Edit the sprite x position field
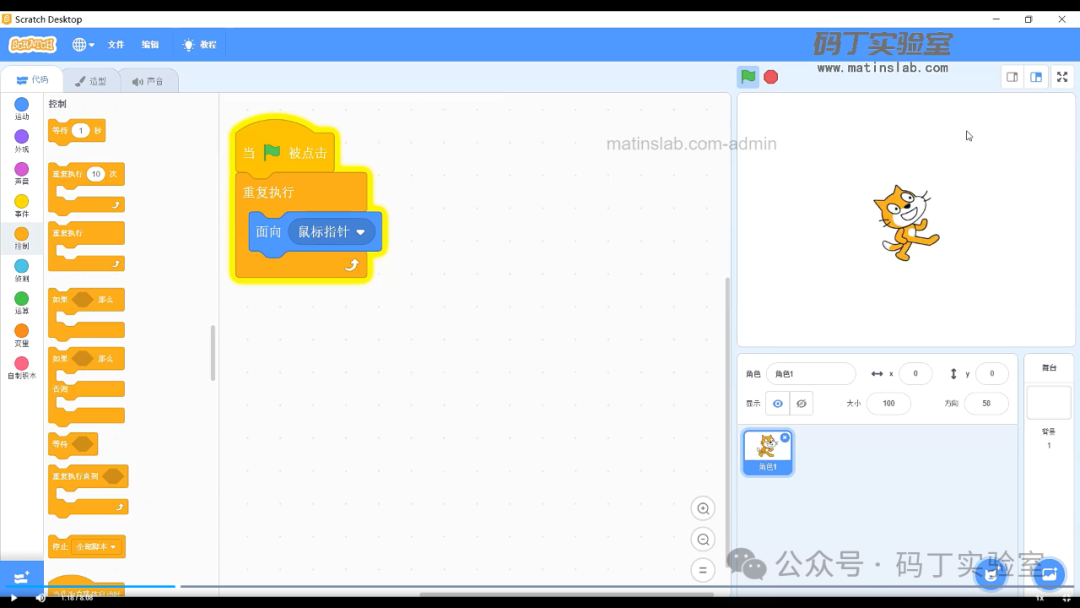 (915, 374)
